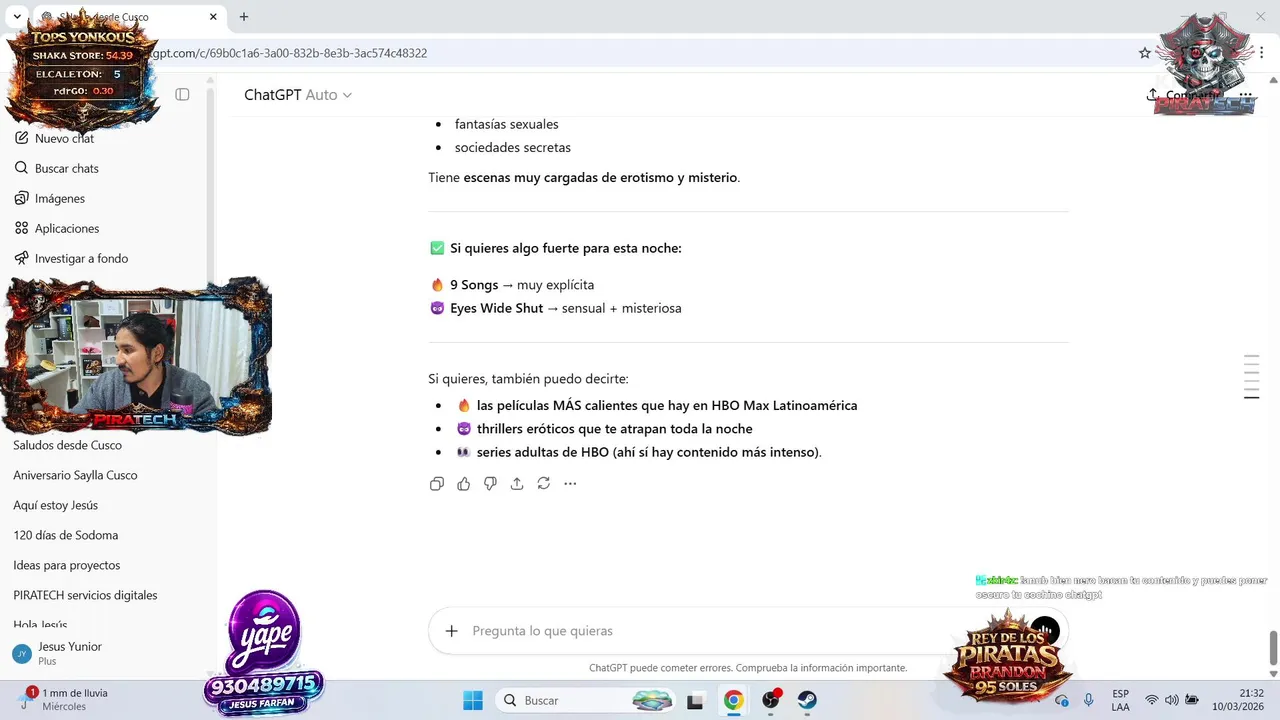Open taskbar app beside search highlights
The height and width of the screenshot is (720, 1280).
pos(696,700)
